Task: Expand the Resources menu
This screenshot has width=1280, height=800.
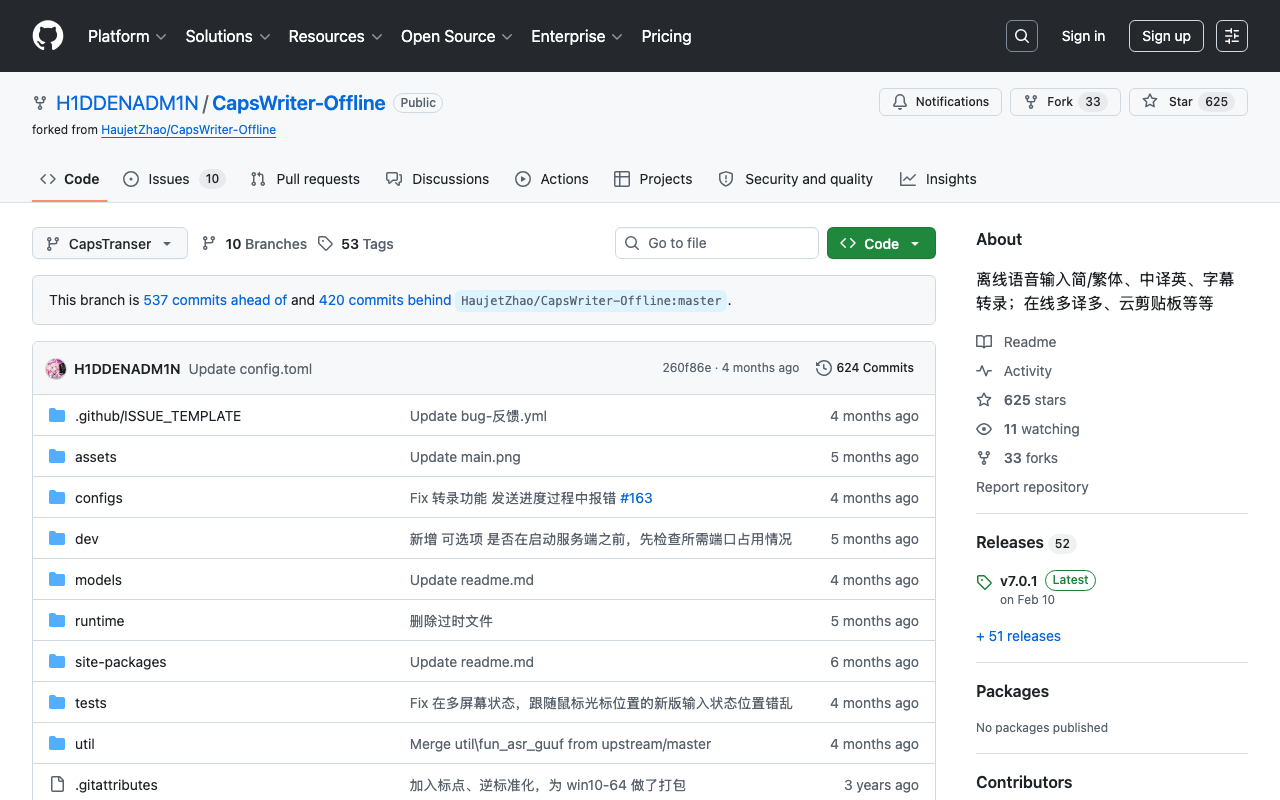Action: tap(335, 36)
